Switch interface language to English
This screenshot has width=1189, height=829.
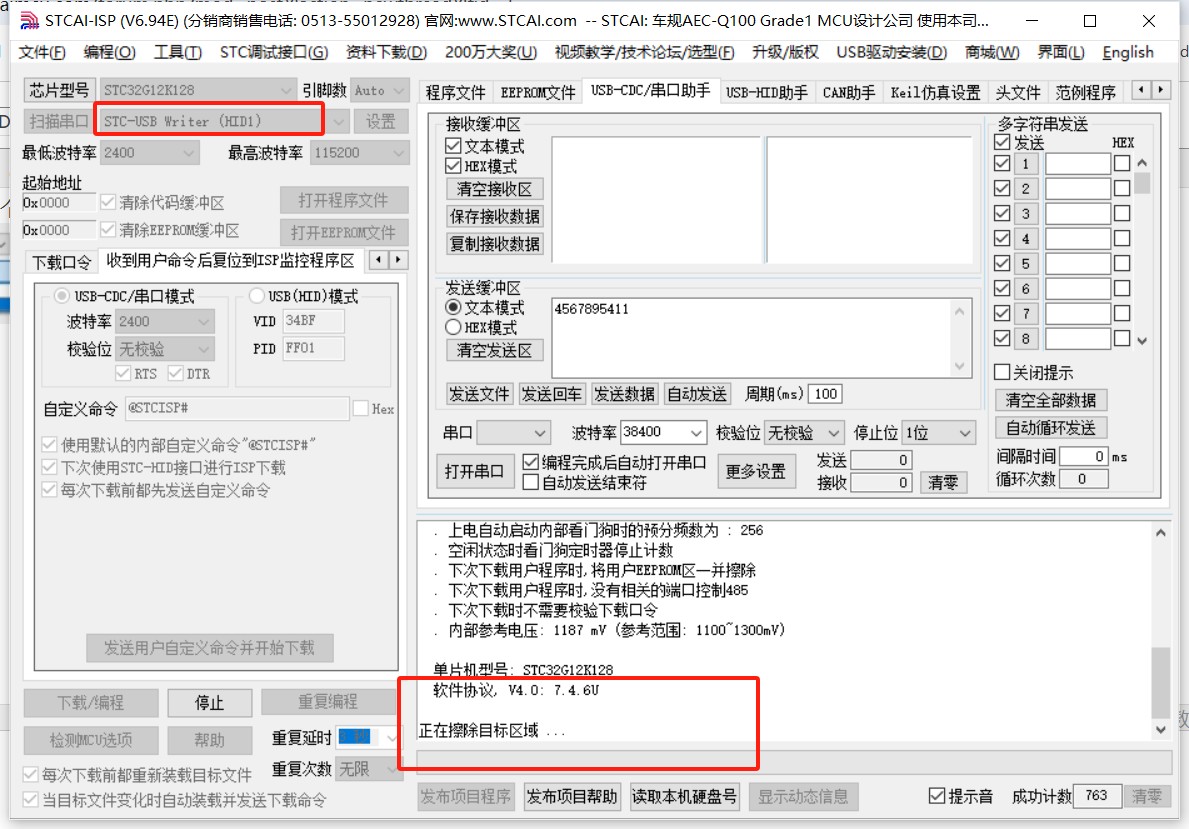coord(1128,52)
